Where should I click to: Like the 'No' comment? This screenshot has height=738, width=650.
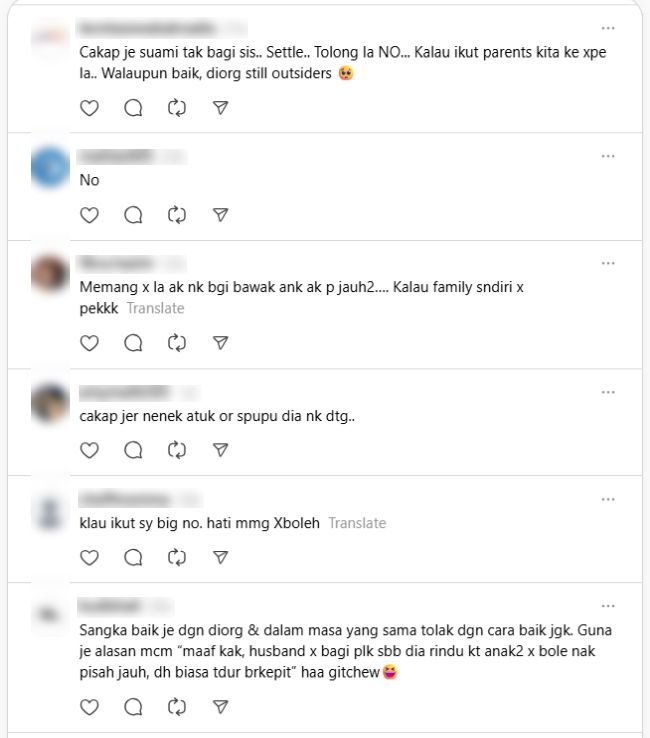pos(89,215)
